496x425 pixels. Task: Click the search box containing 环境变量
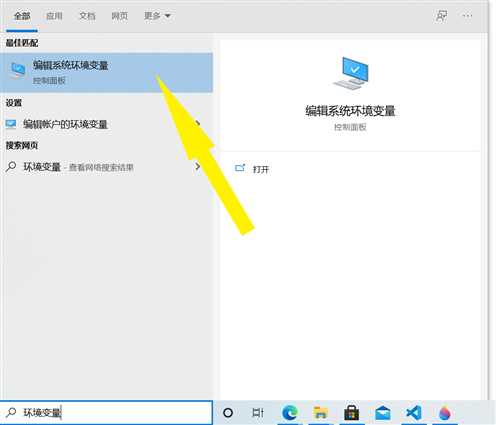click(x=106, y=413)
